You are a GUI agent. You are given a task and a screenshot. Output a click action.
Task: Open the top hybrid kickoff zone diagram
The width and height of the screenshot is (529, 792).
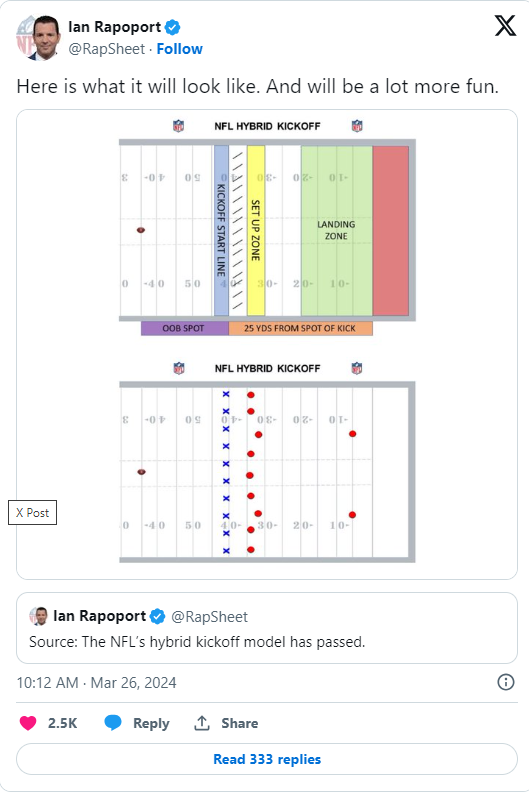click(267, 228)
